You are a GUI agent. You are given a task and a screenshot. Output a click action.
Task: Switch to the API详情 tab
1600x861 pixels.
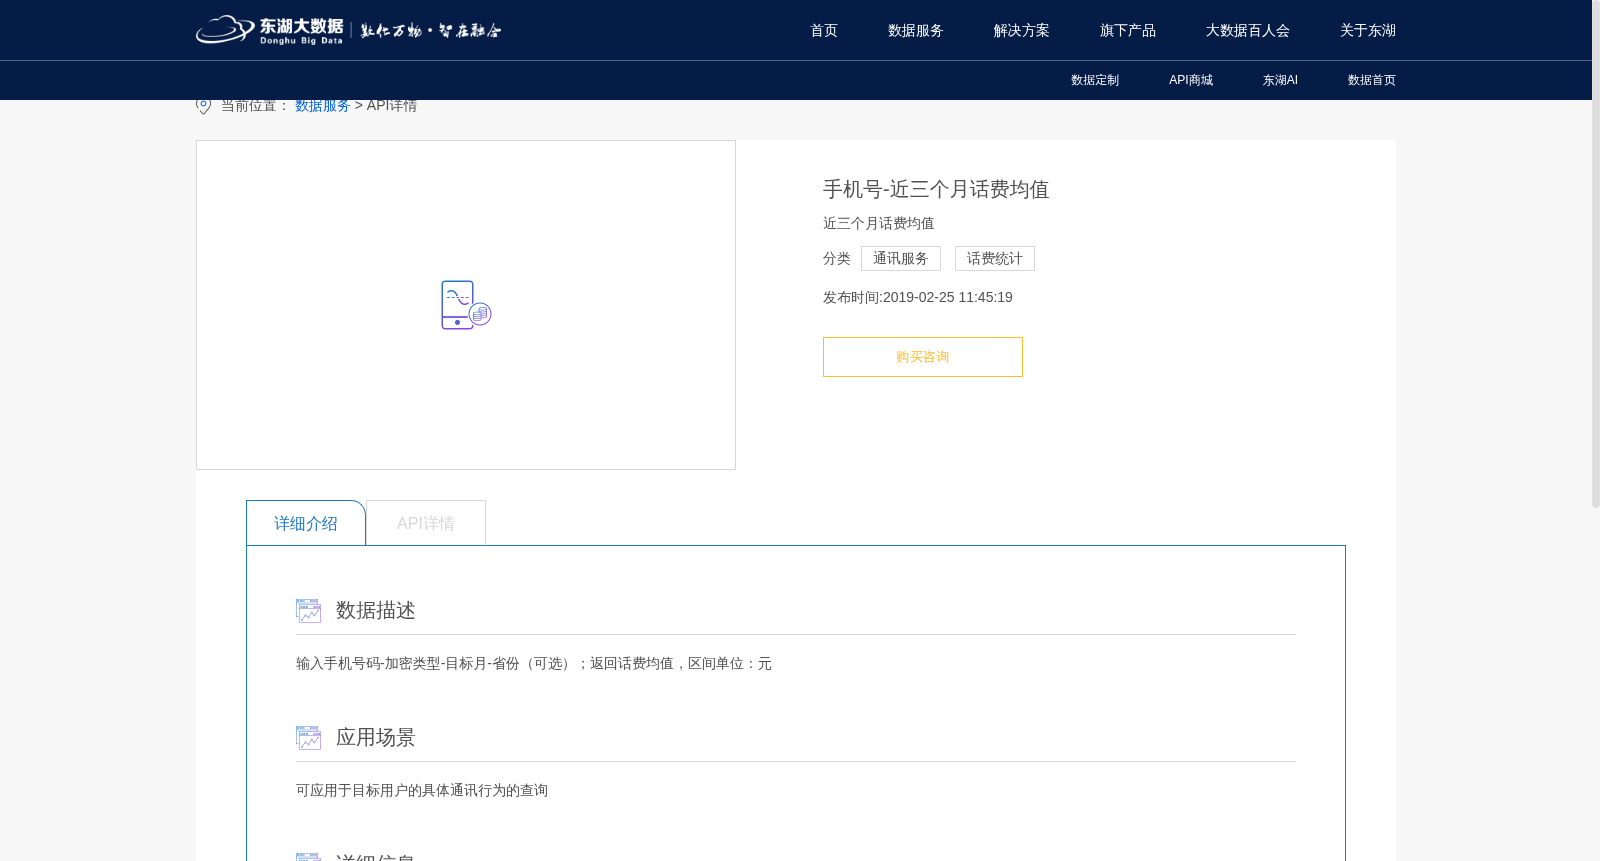pyautogui.click(x=426, y=523)
